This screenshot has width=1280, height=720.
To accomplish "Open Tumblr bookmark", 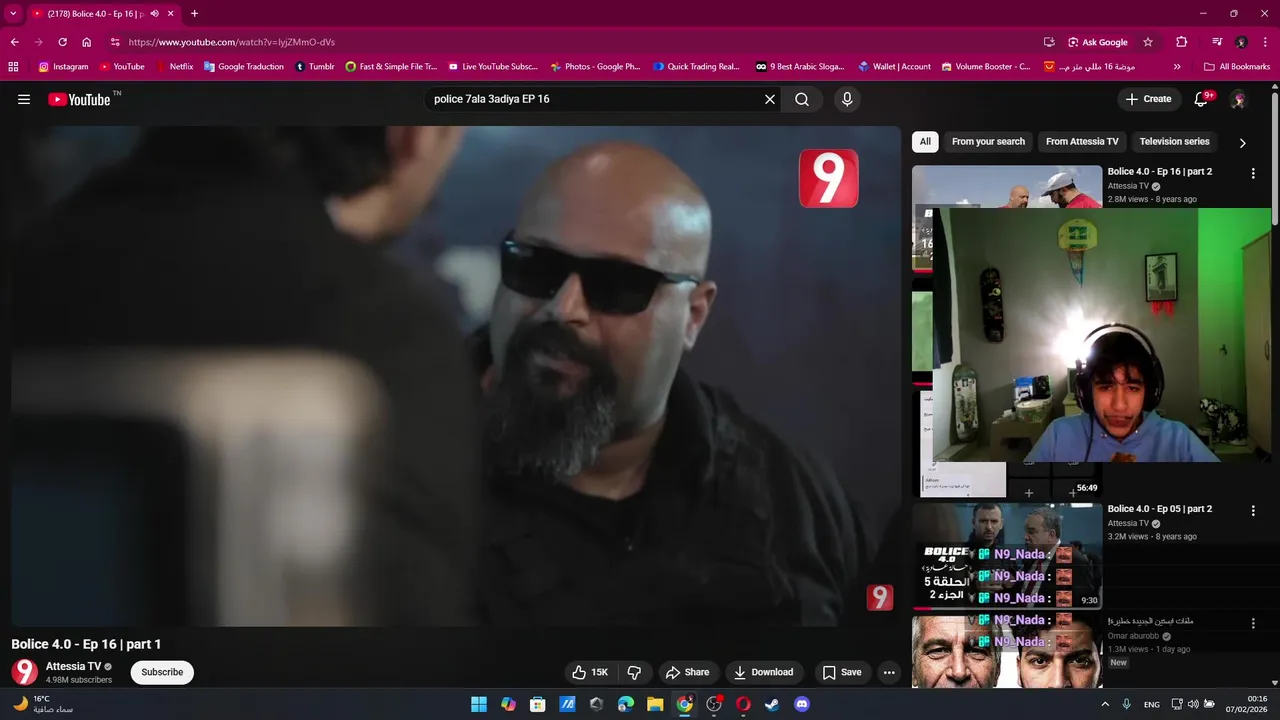I will point(314,67).
